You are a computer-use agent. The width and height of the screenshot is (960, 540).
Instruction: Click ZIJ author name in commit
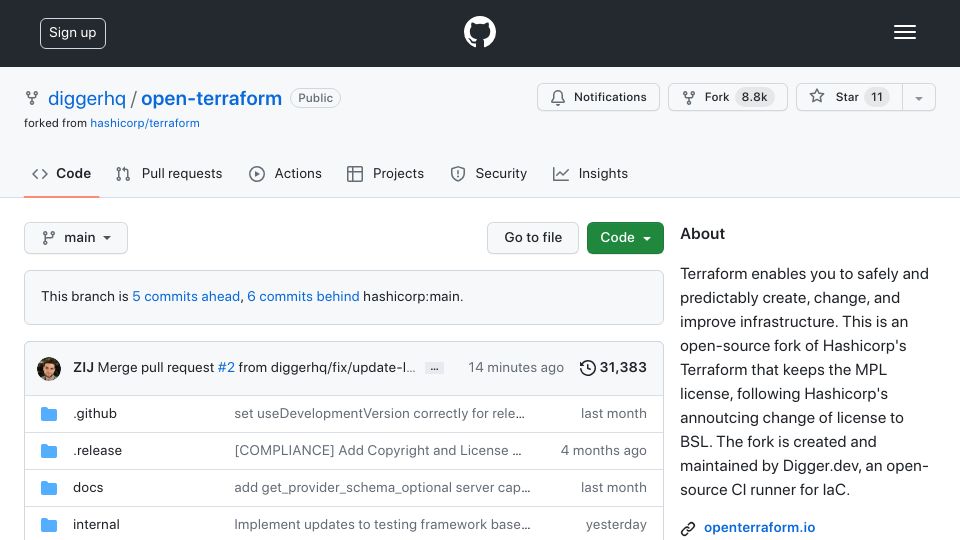coord(83,367)
